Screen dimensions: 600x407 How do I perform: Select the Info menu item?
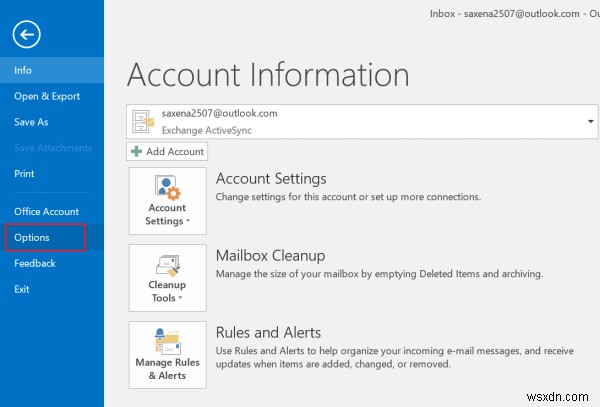23,70
